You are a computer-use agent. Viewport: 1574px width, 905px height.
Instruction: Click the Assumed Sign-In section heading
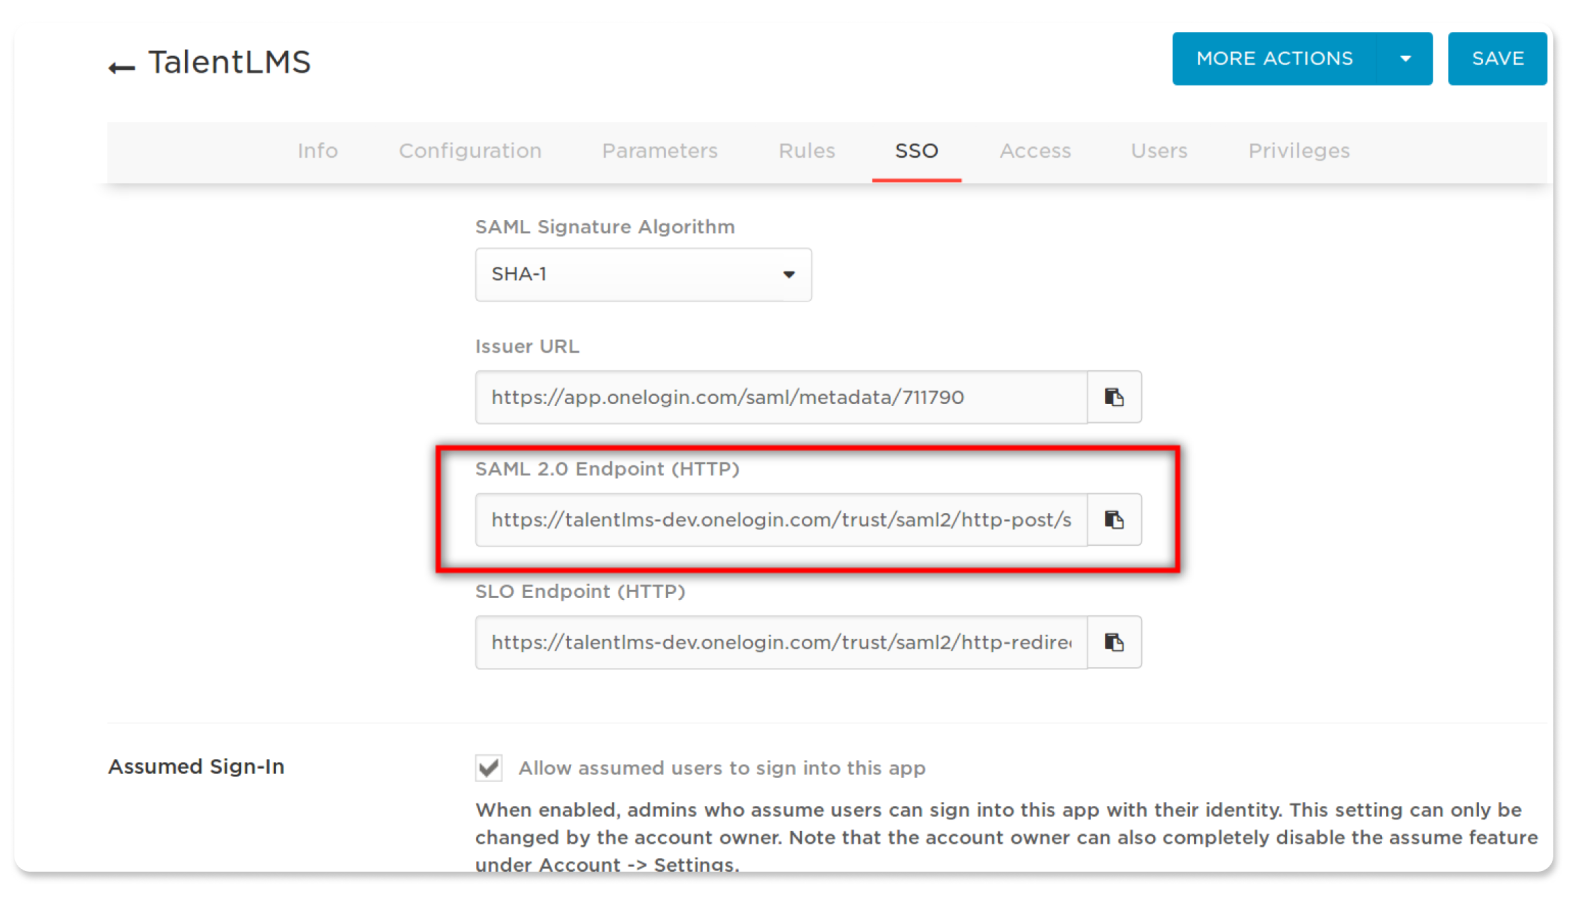196,767
